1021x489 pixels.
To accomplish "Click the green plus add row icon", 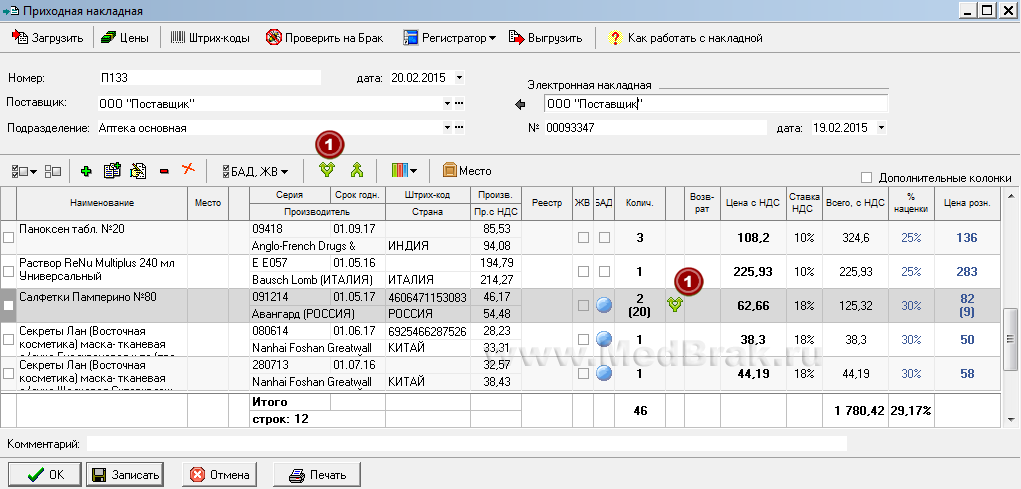I will [x=86, y=171].
